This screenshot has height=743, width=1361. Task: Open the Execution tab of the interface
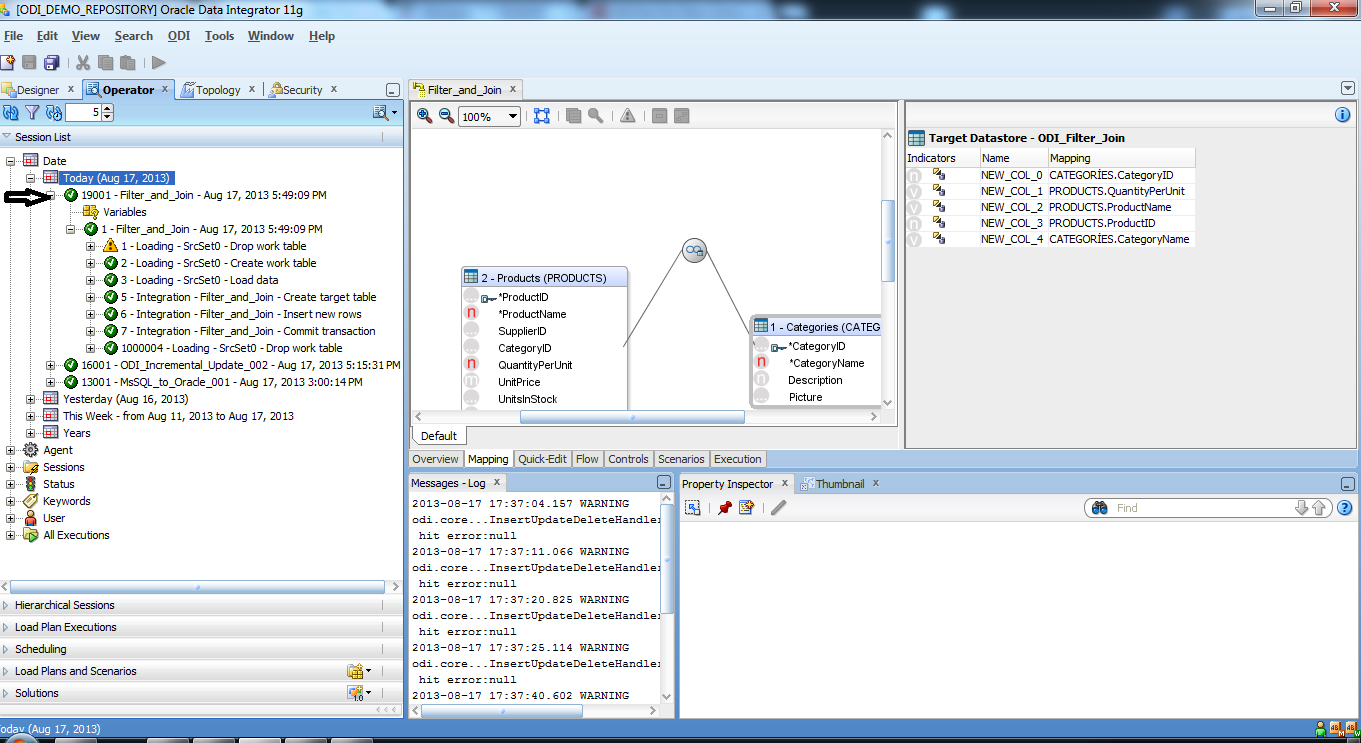click(x=738, y=459)
